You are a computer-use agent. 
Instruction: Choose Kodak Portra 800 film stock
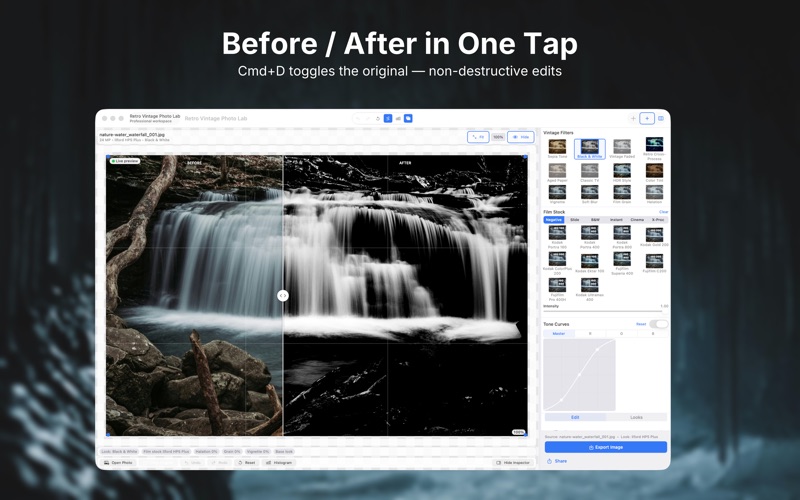coord(622,237)
